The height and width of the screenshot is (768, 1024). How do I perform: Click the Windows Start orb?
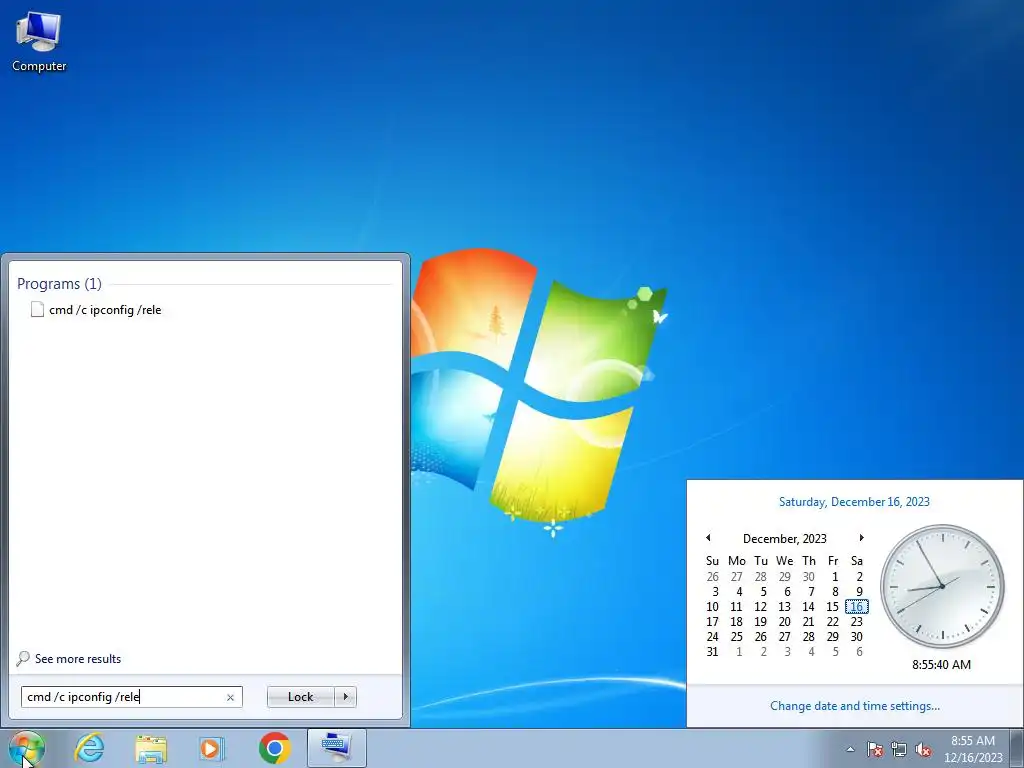pos(27,748)
